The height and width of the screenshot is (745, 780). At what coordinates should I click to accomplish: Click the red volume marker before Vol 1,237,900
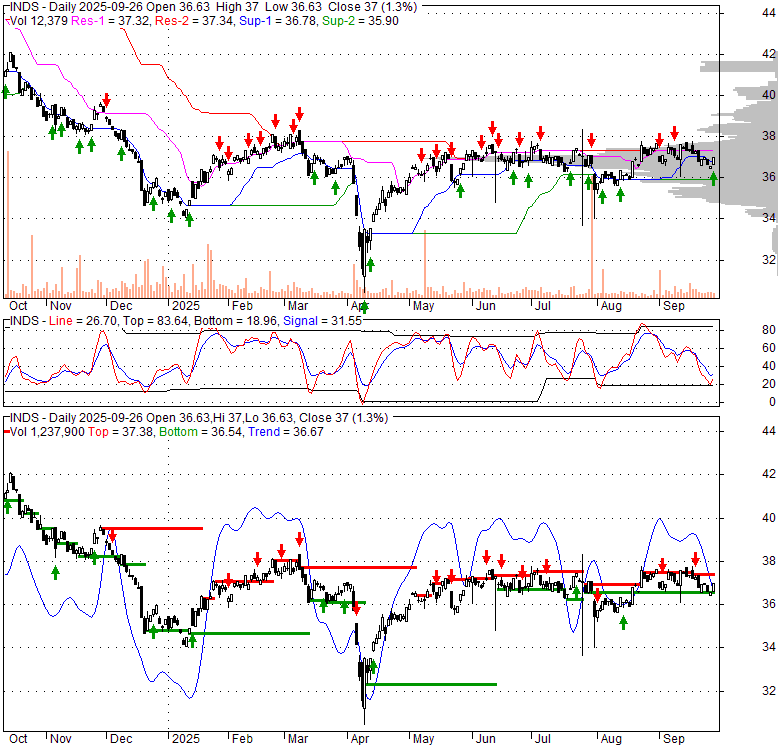(6, 432)
